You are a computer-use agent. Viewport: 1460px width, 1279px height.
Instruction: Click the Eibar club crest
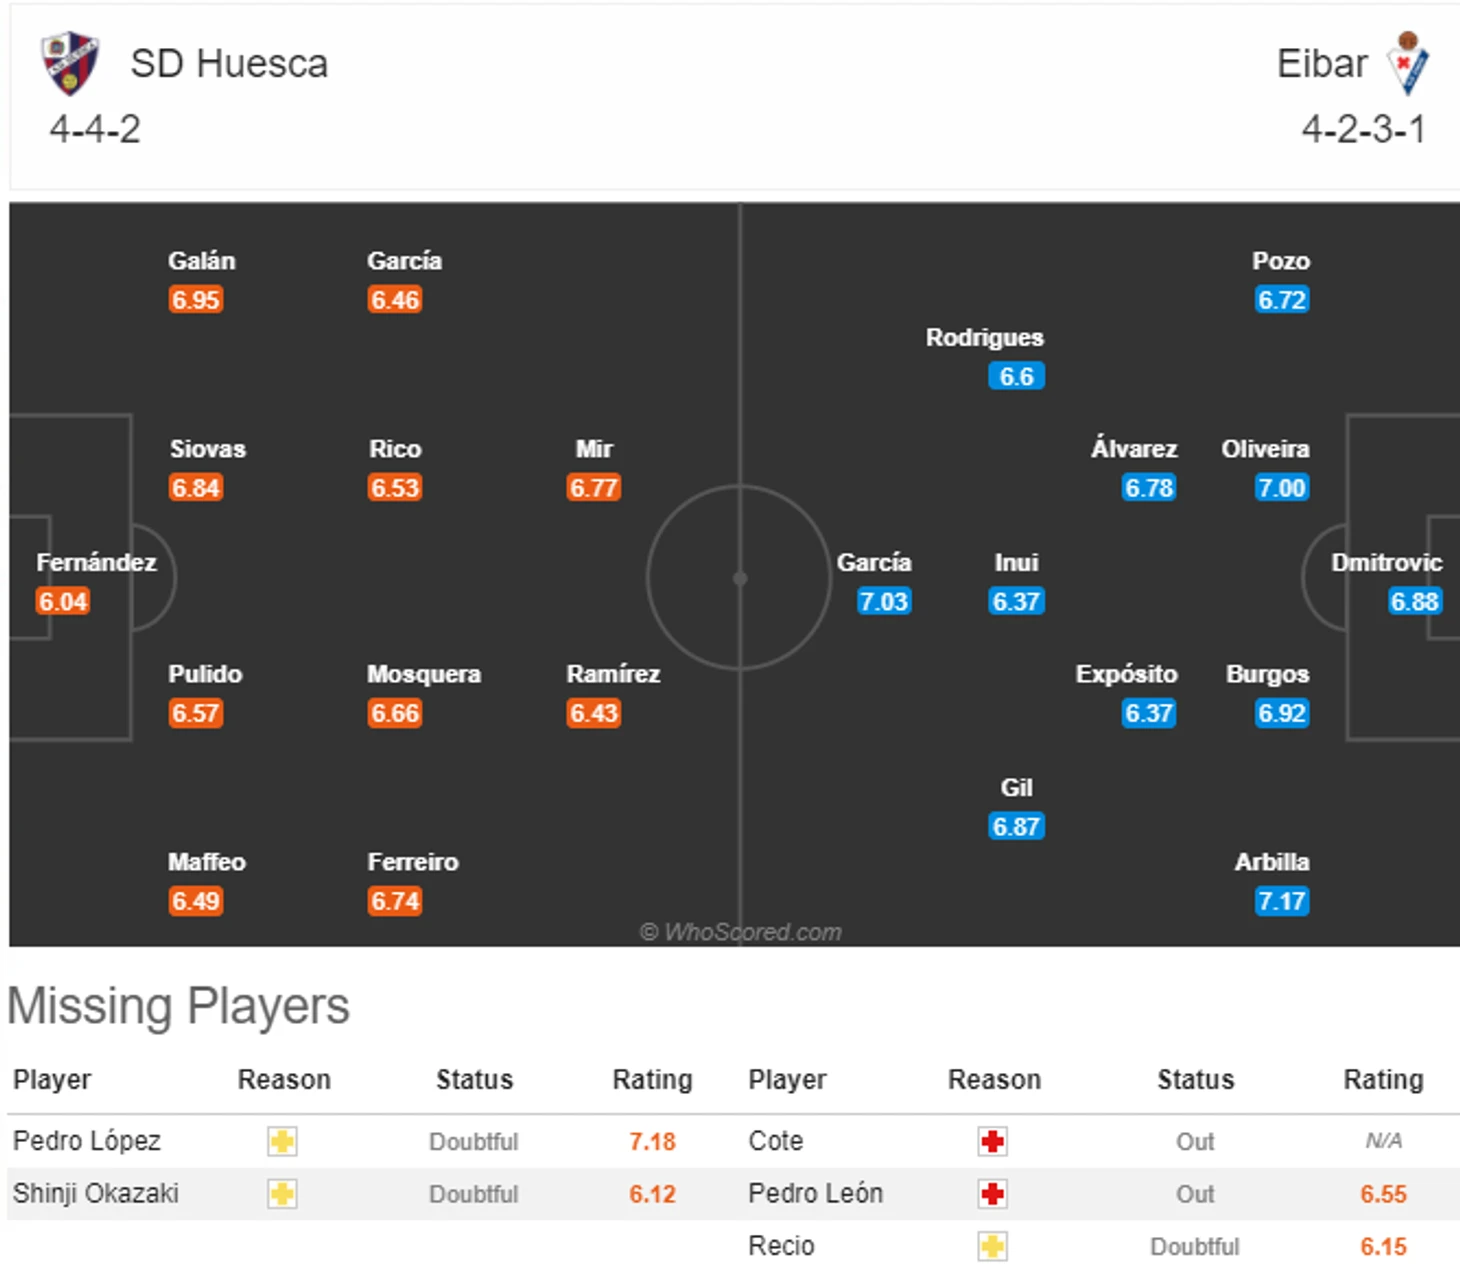(x=1408, y=63)
